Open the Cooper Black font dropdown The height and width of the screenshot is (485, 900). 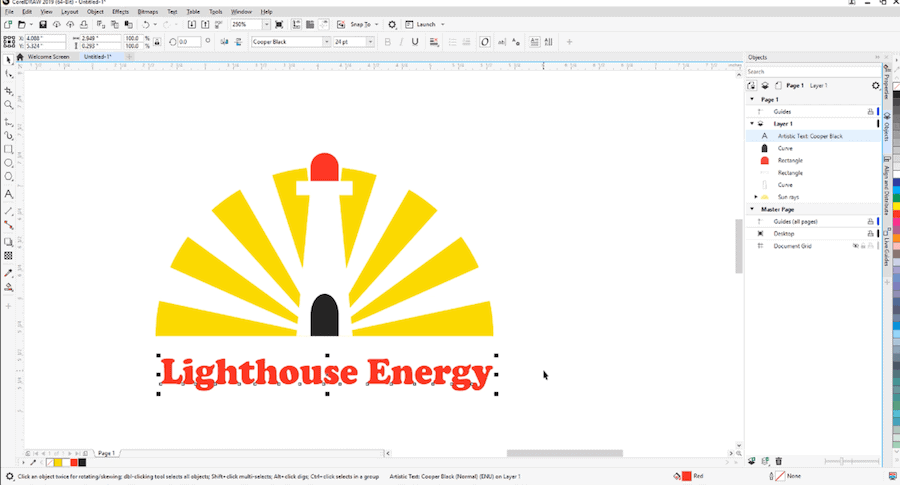point(326,42)
